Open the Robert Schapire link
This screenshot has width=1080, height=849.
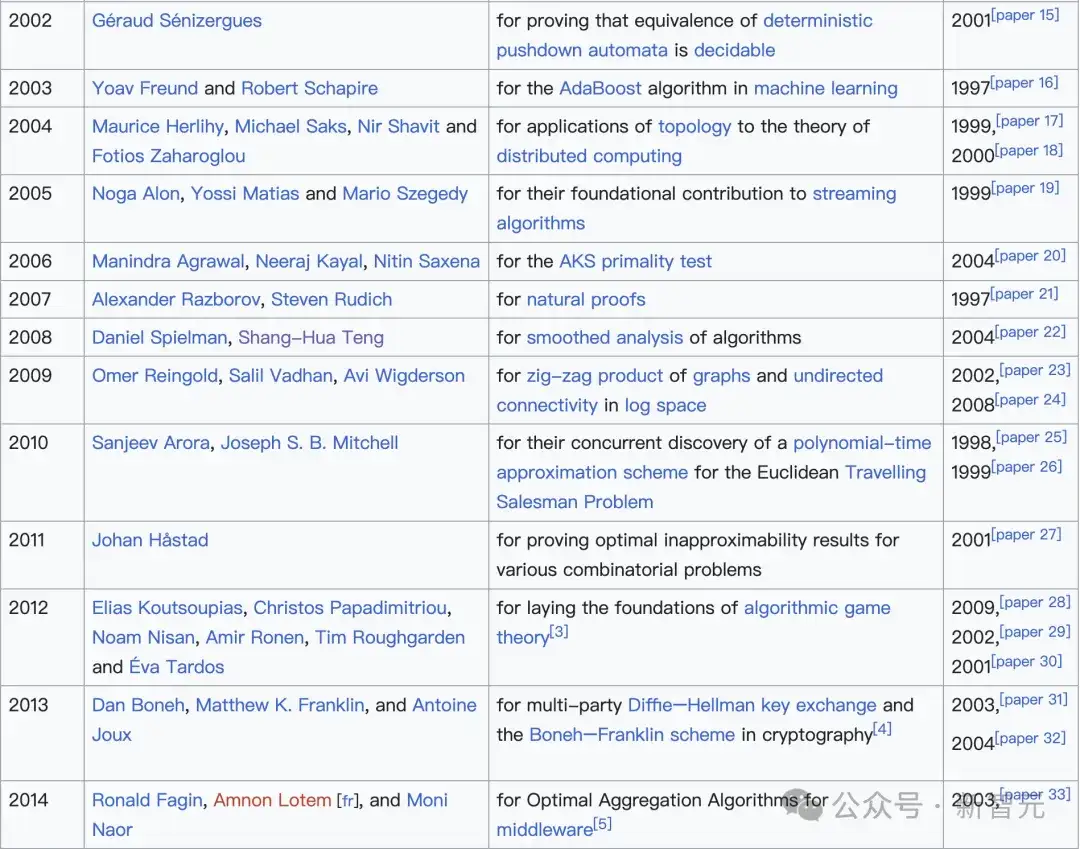[x=309, y=88]
